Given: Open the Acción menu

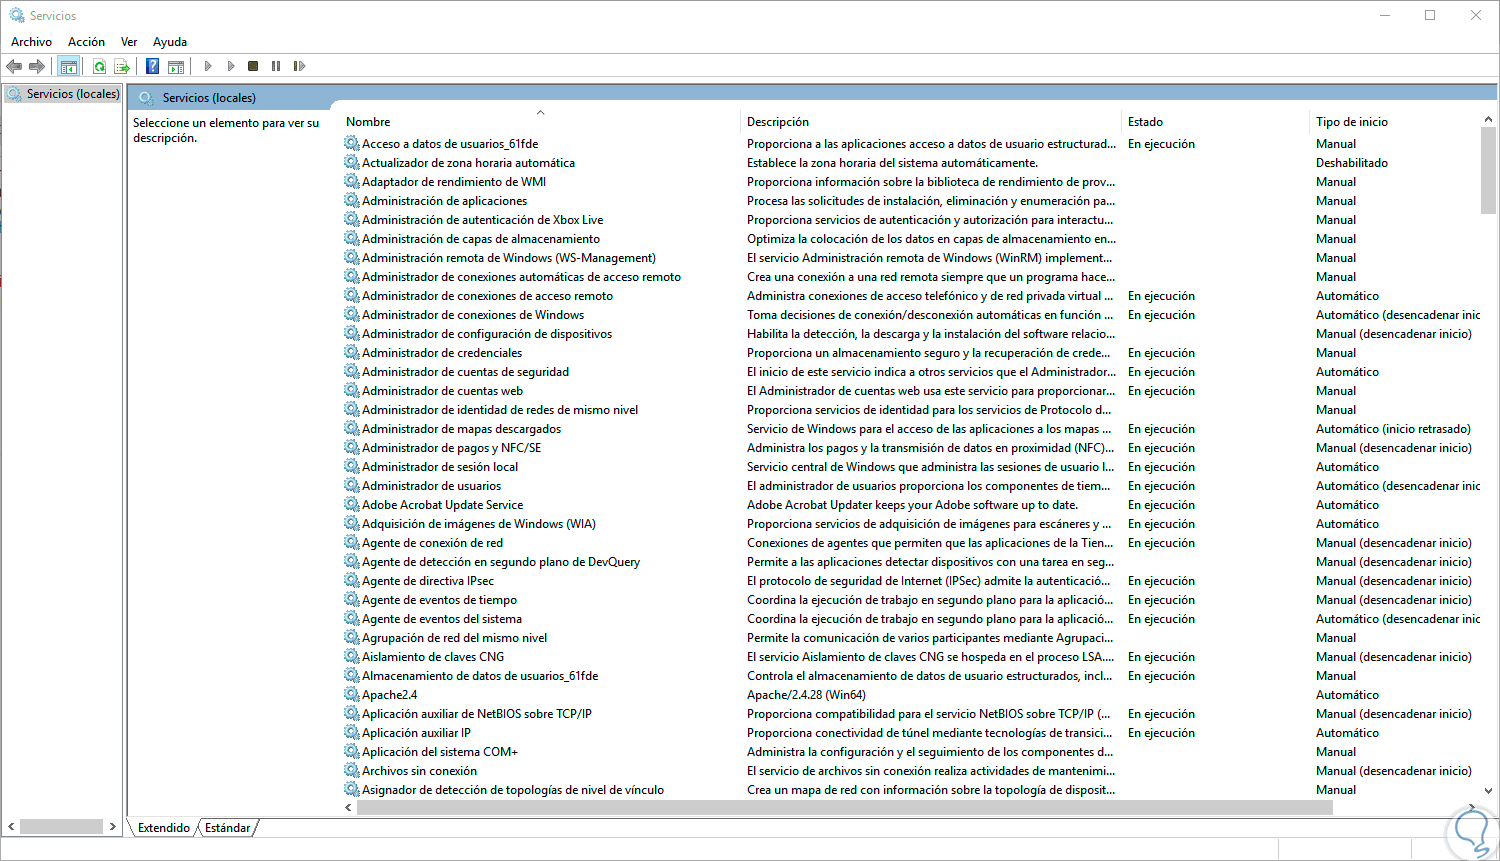Looking at the screenshot, I should coord(86,42).
